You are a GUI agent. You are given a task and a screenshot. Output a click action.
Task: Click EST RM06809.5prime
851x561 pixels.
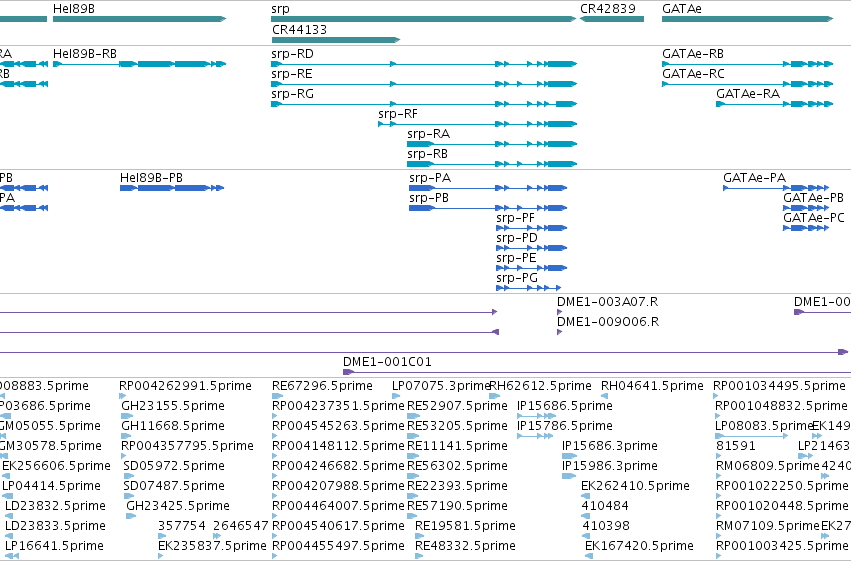pyautogui.click(x=767, y=467)
